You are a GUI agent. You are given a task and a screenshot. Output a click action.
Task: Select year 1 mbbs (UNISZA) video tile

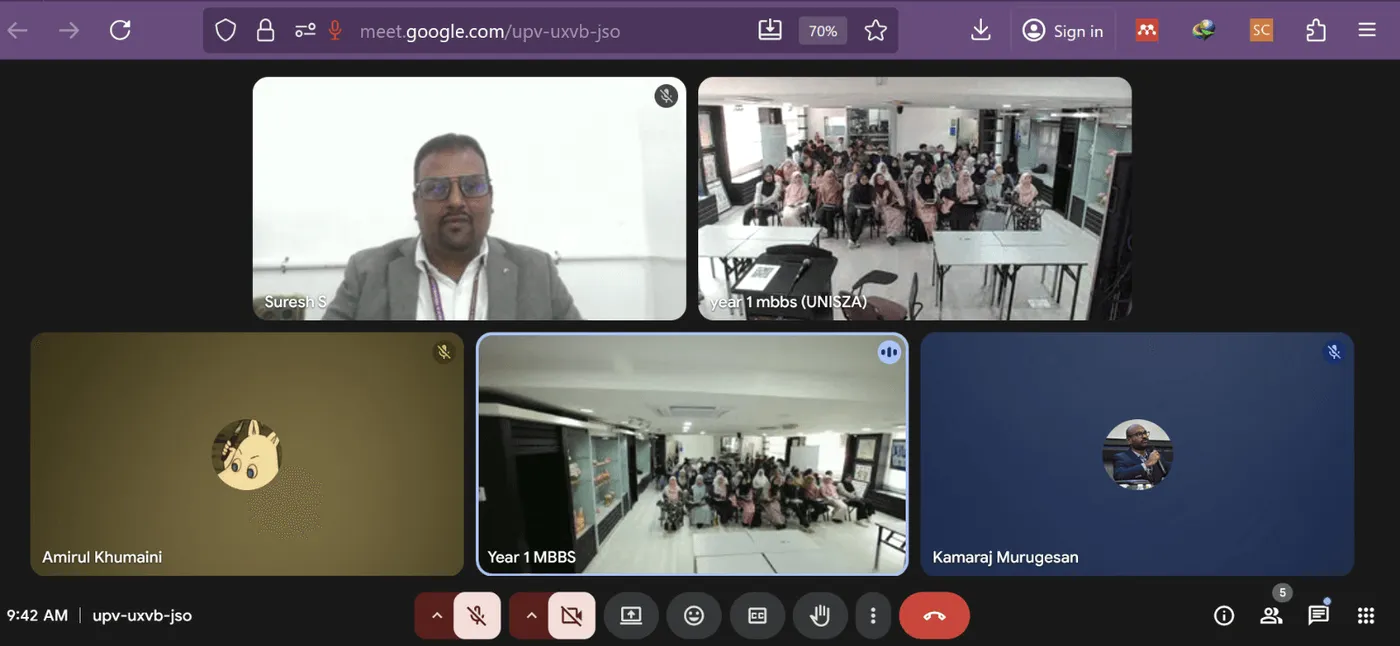[x=915, y=198]
